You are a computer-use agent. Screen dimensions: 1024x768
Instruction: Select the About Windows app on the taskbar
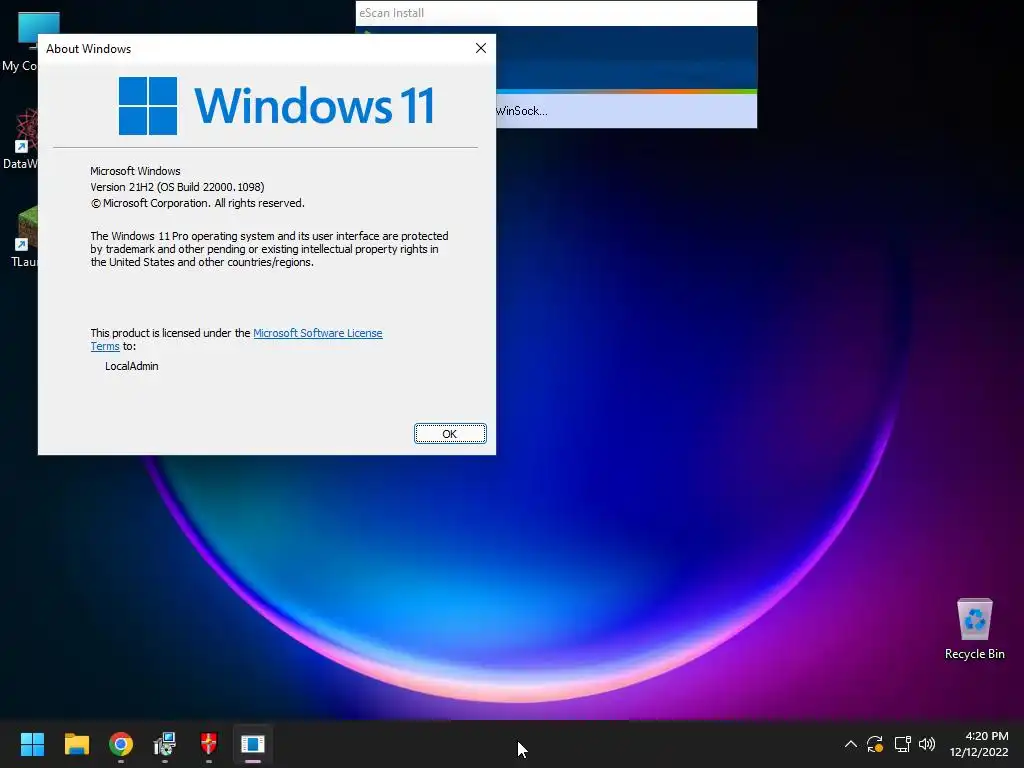coord(253,744)
